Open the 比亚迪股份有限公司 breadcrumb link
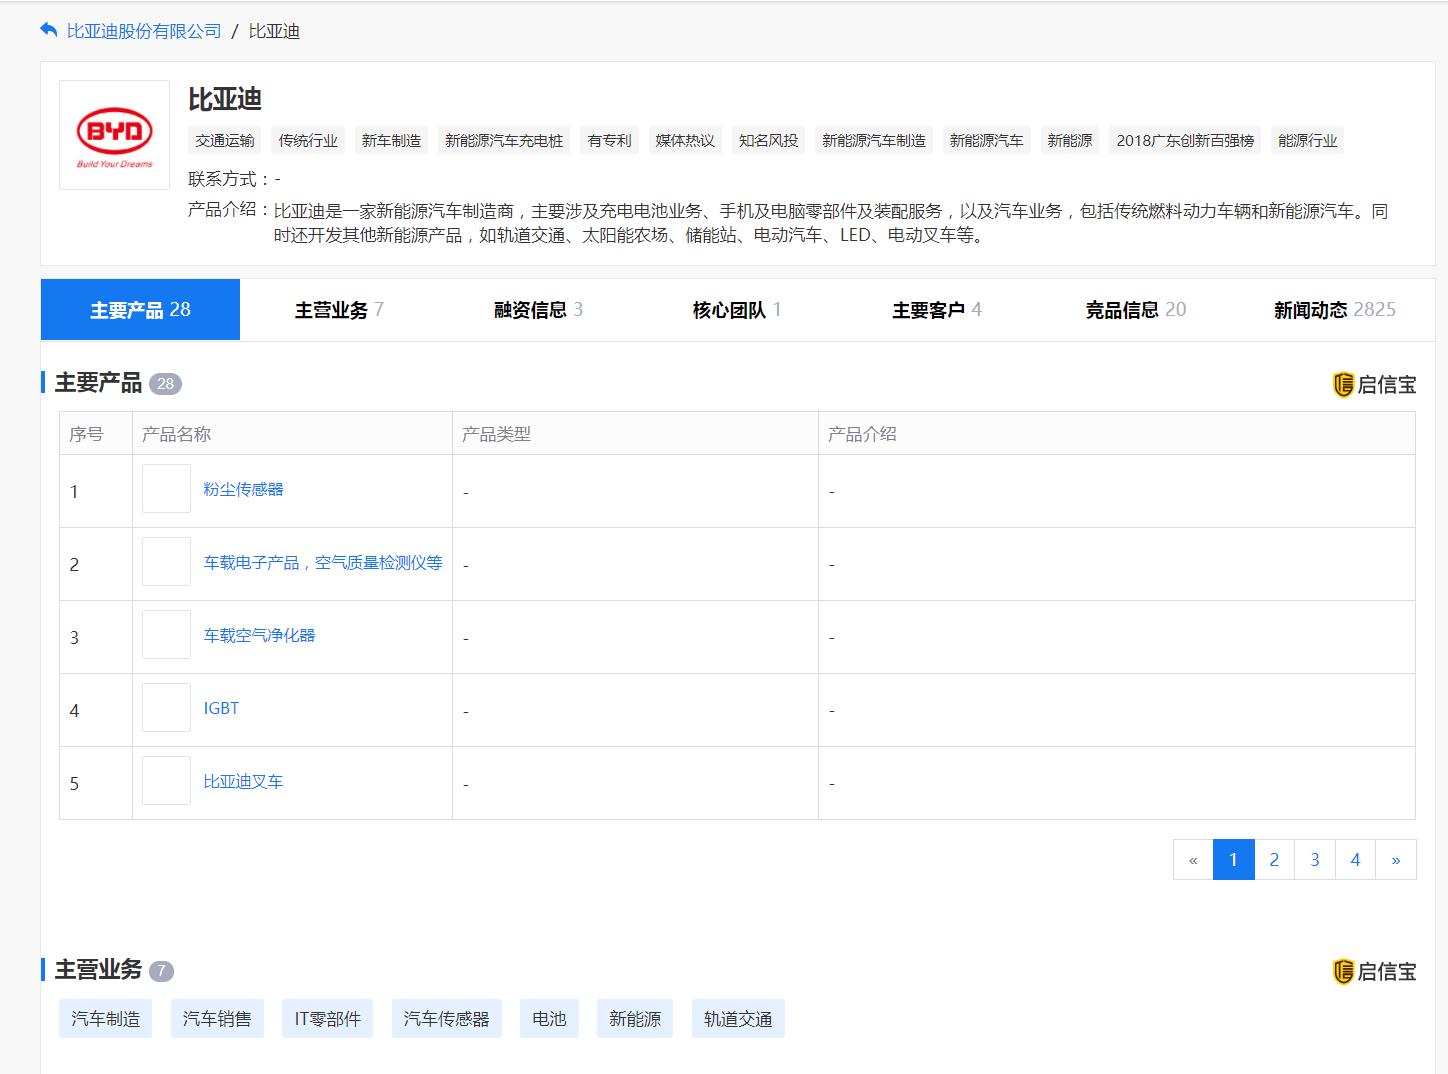Screen dimensions: 1448x1074 [144, 31]
